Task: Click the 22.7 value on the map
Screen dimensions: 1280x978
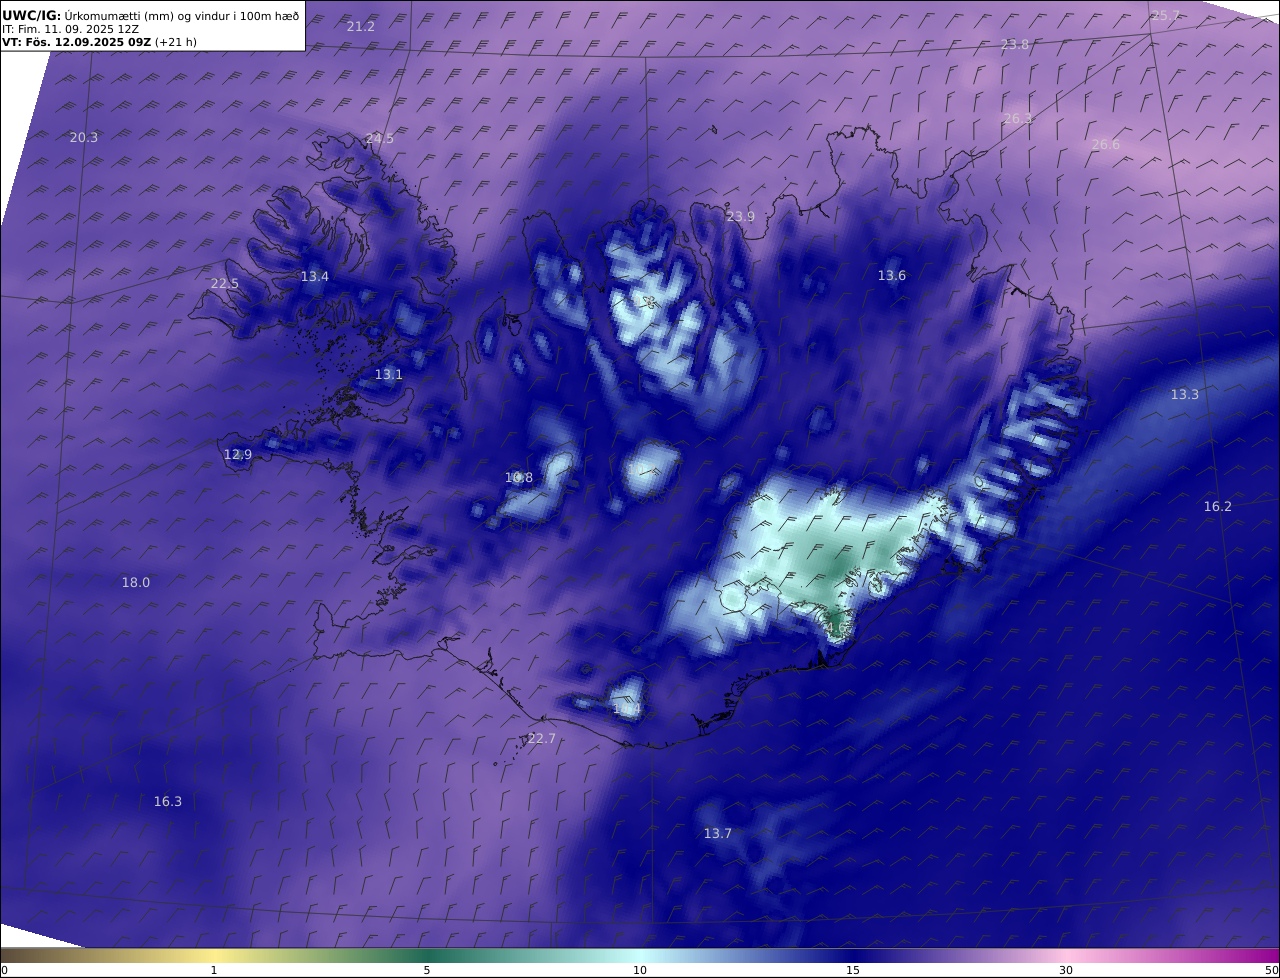Action: 541,738
